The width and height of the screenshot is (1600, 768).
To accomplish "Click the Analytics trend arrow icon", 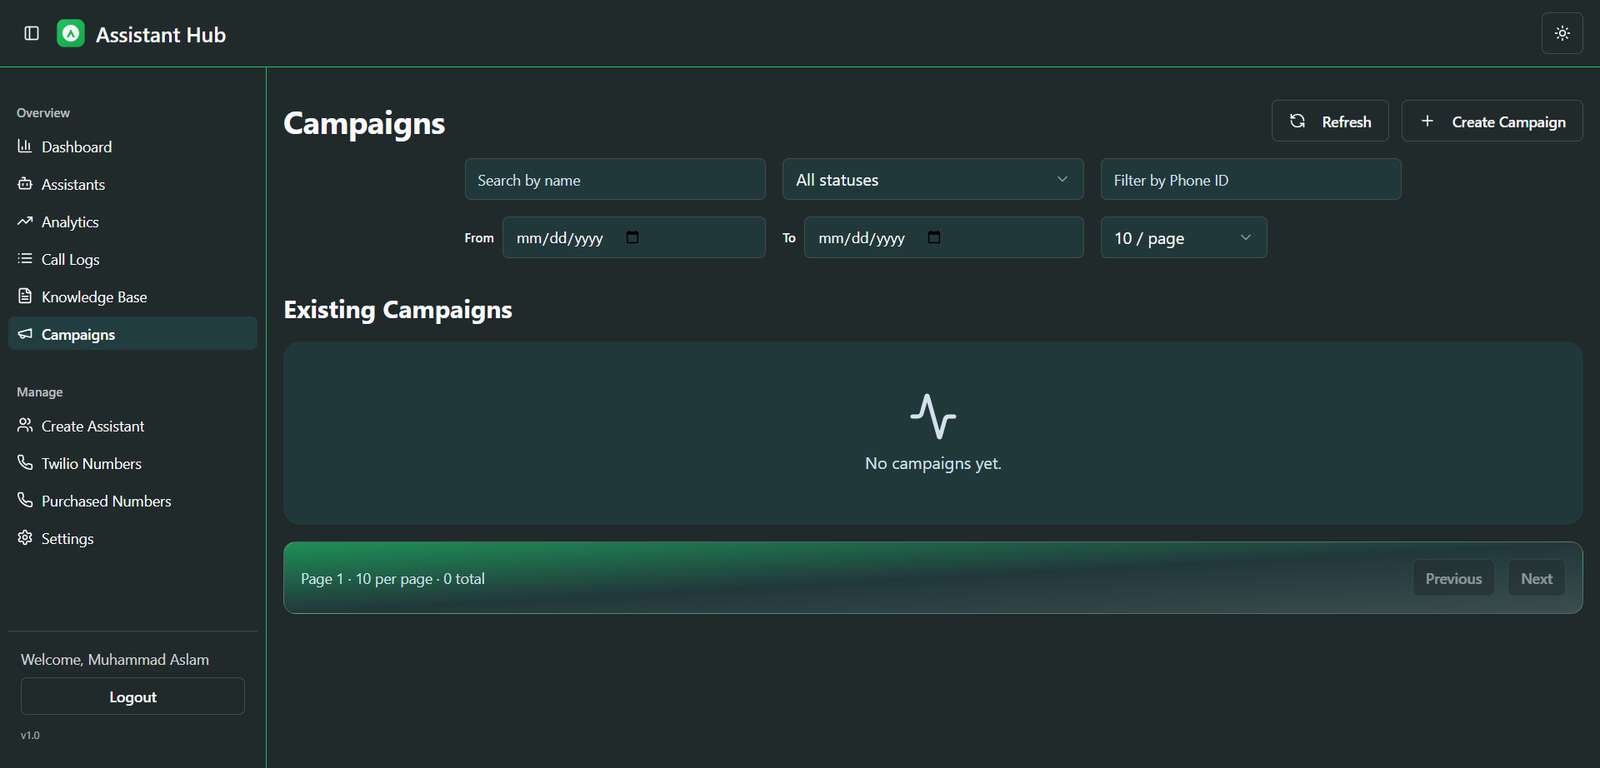I will click(x=25, y=221).
